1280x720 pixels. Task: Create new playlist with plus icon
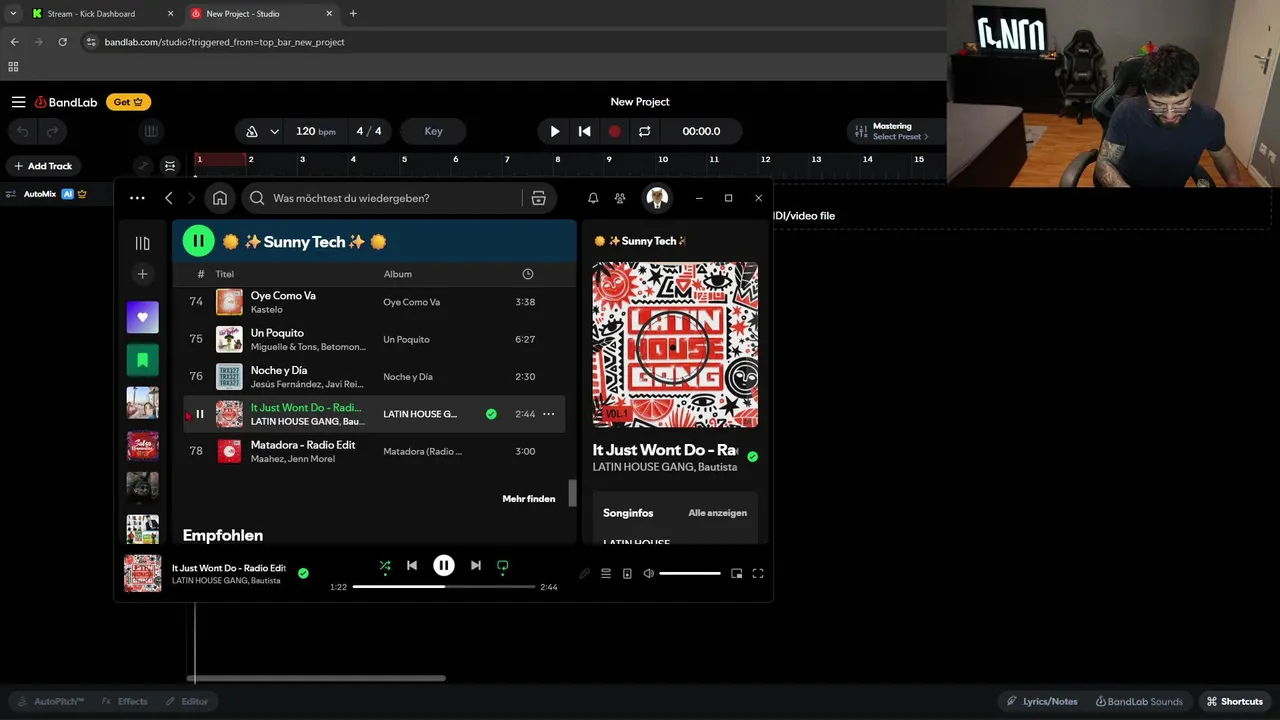point(142,274)
